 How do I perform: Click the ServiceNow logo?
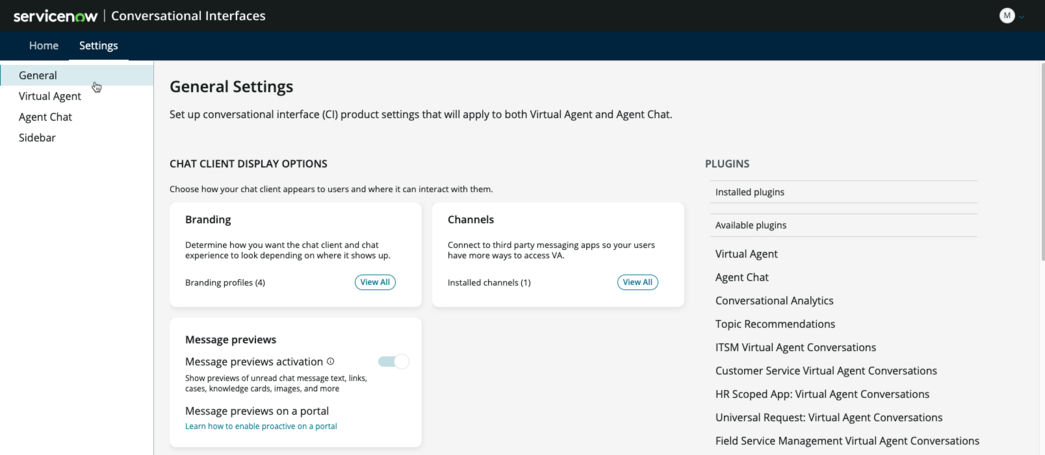[56, 16]
